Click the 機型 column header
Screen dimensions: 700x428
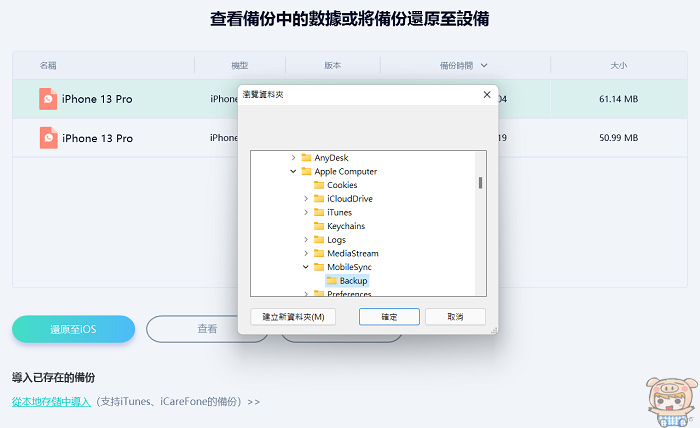[x=239, y=66]
